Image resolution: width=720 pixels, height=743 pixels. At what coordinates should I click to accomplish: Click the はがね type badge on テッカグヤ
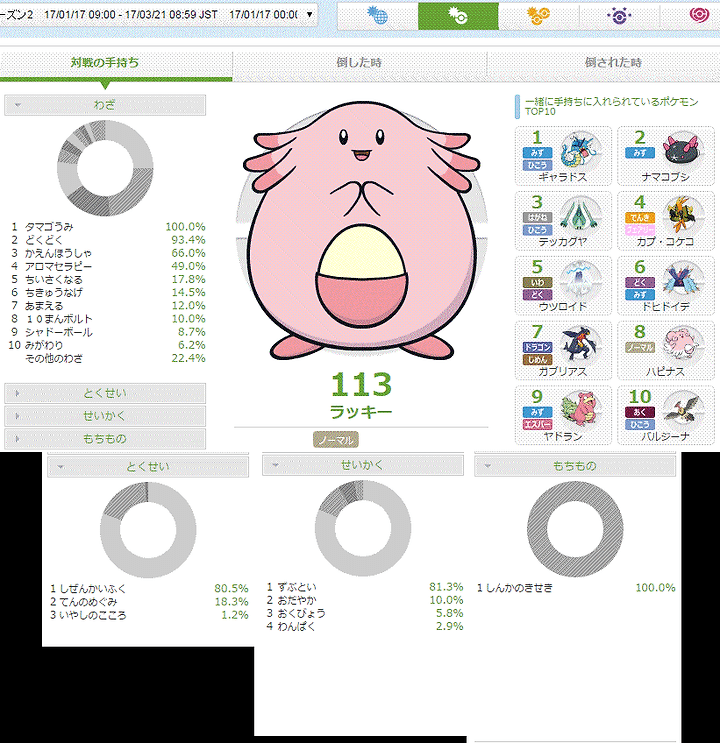538,217
